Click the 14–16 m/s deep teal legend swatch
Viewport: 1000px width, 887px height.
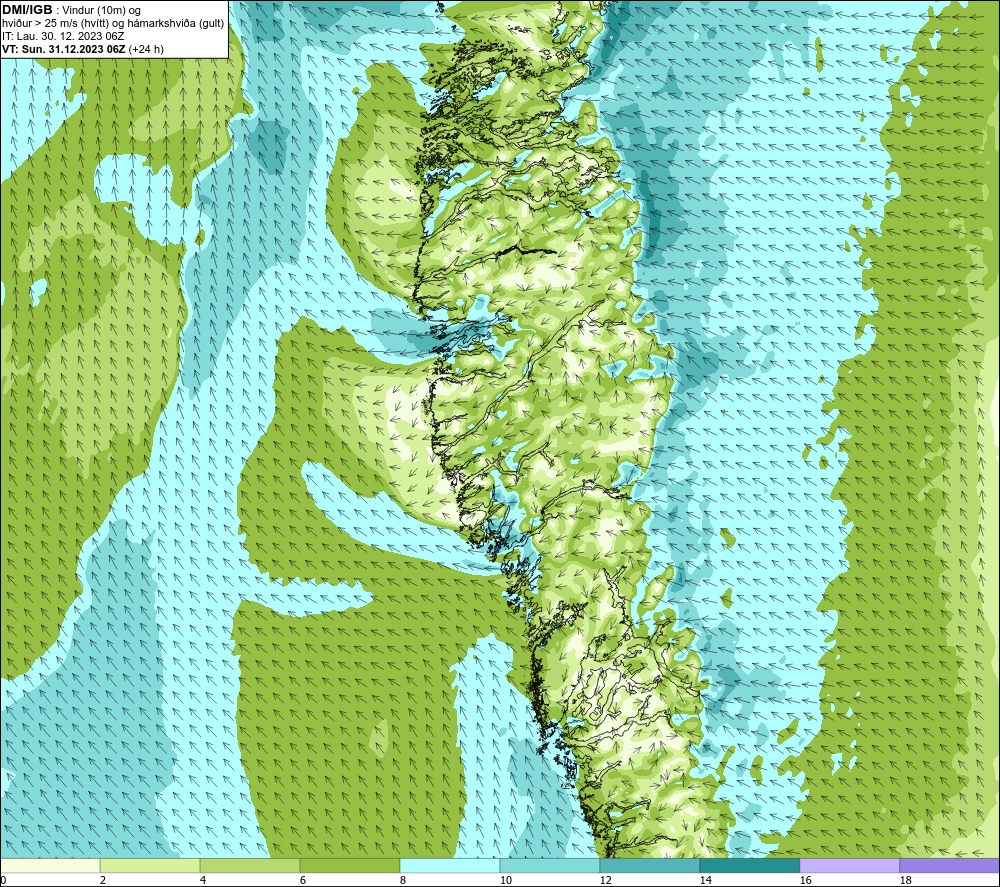(x=749, y=865)
